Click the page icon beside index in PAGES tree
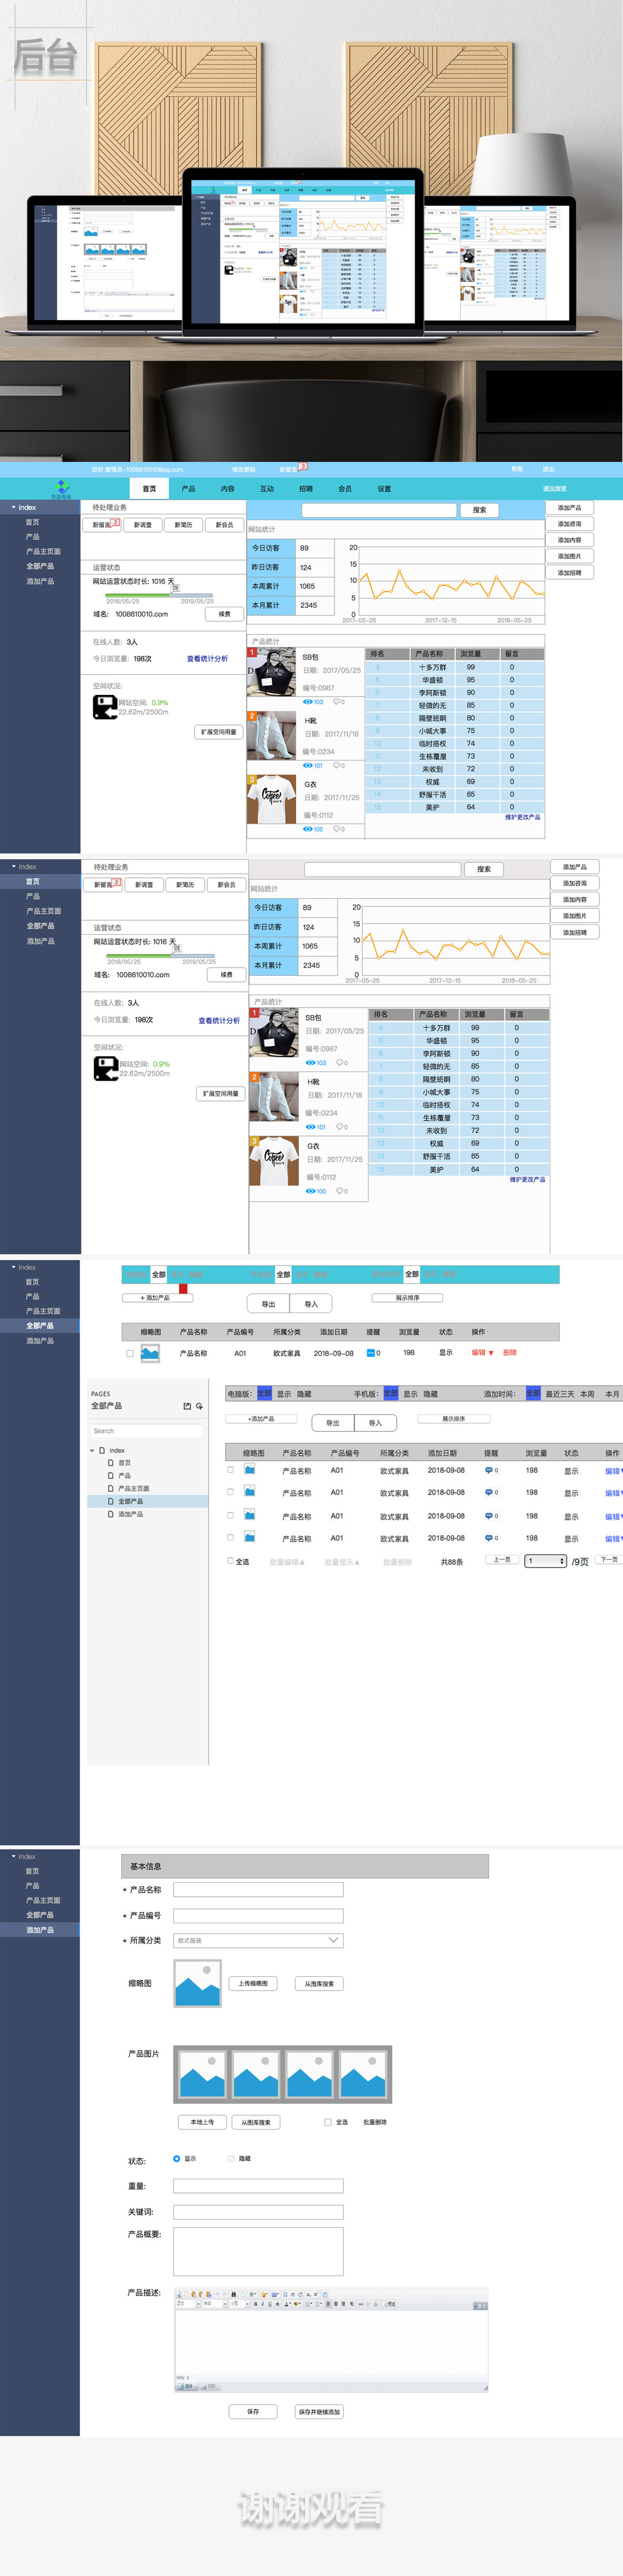The height and width of the screenshot is (2576, 623). pos(102,1450)
